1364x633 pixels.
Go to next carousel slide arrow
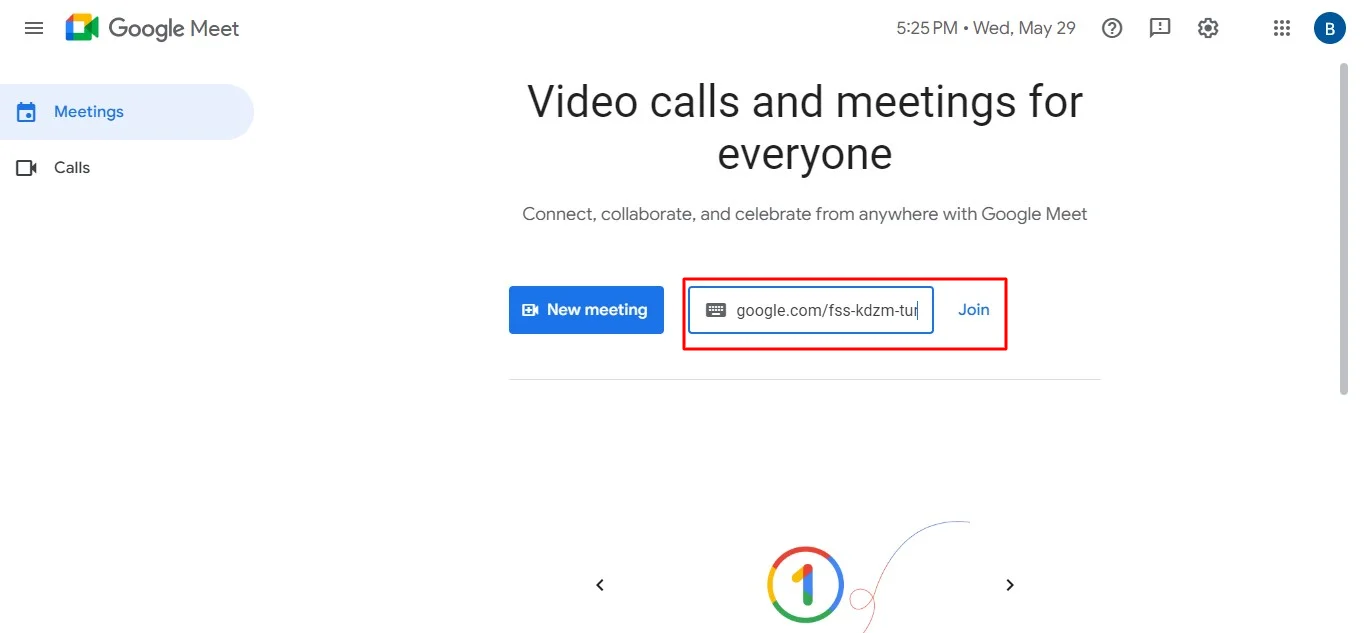[x=1010, y=585]
